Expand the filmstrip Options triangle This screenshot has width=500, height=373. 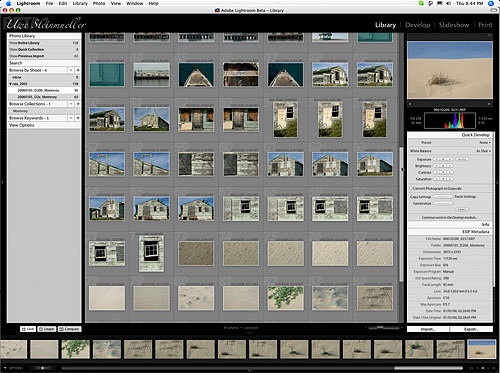point(5,368)
